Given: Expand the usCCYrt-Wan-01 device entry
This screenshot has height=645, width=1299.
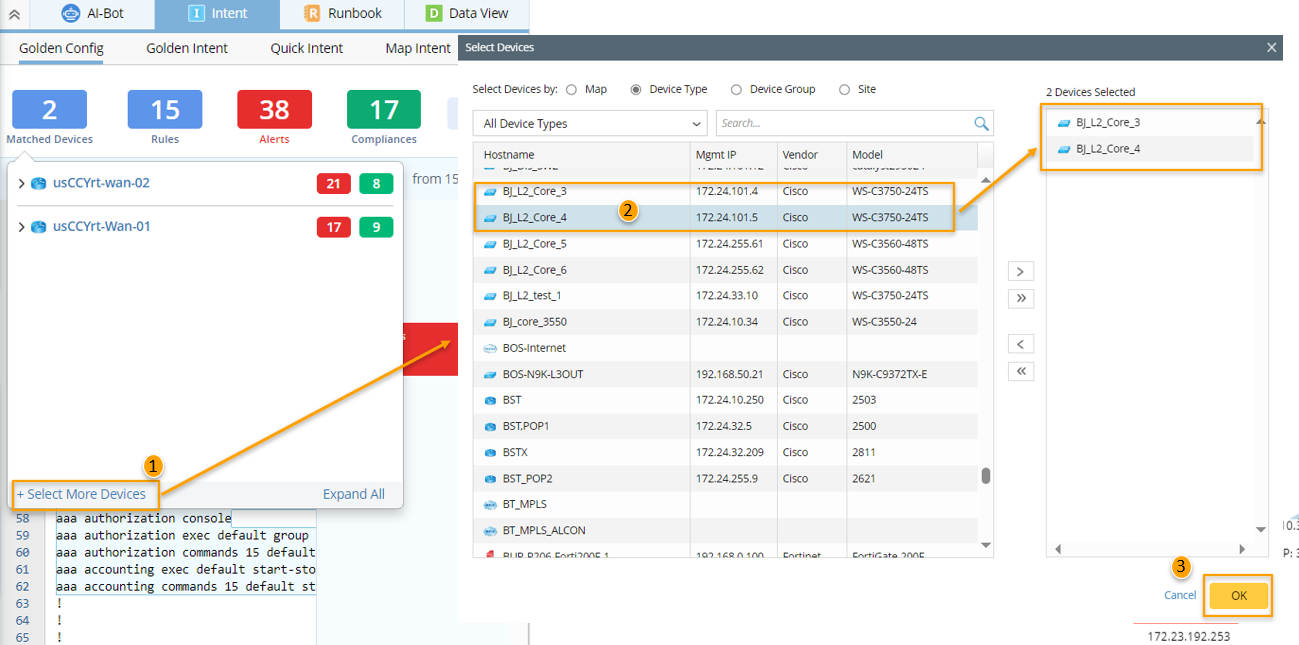Looking at the screenshot, I should (22, 227).
